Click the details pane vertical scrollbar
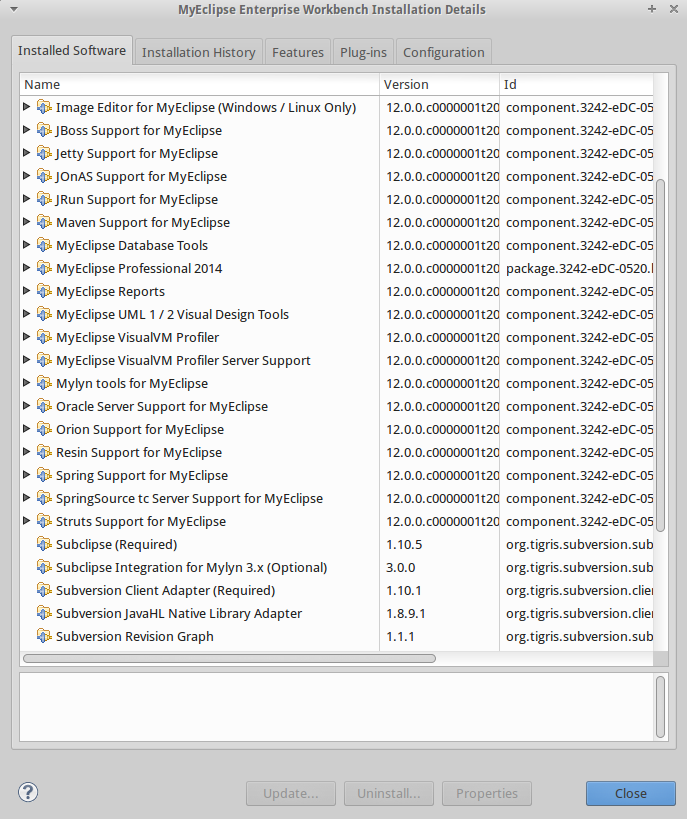Image resolution: width=687 pixels, height=819 pixels. pyautogui.click(x=660, y=707)
